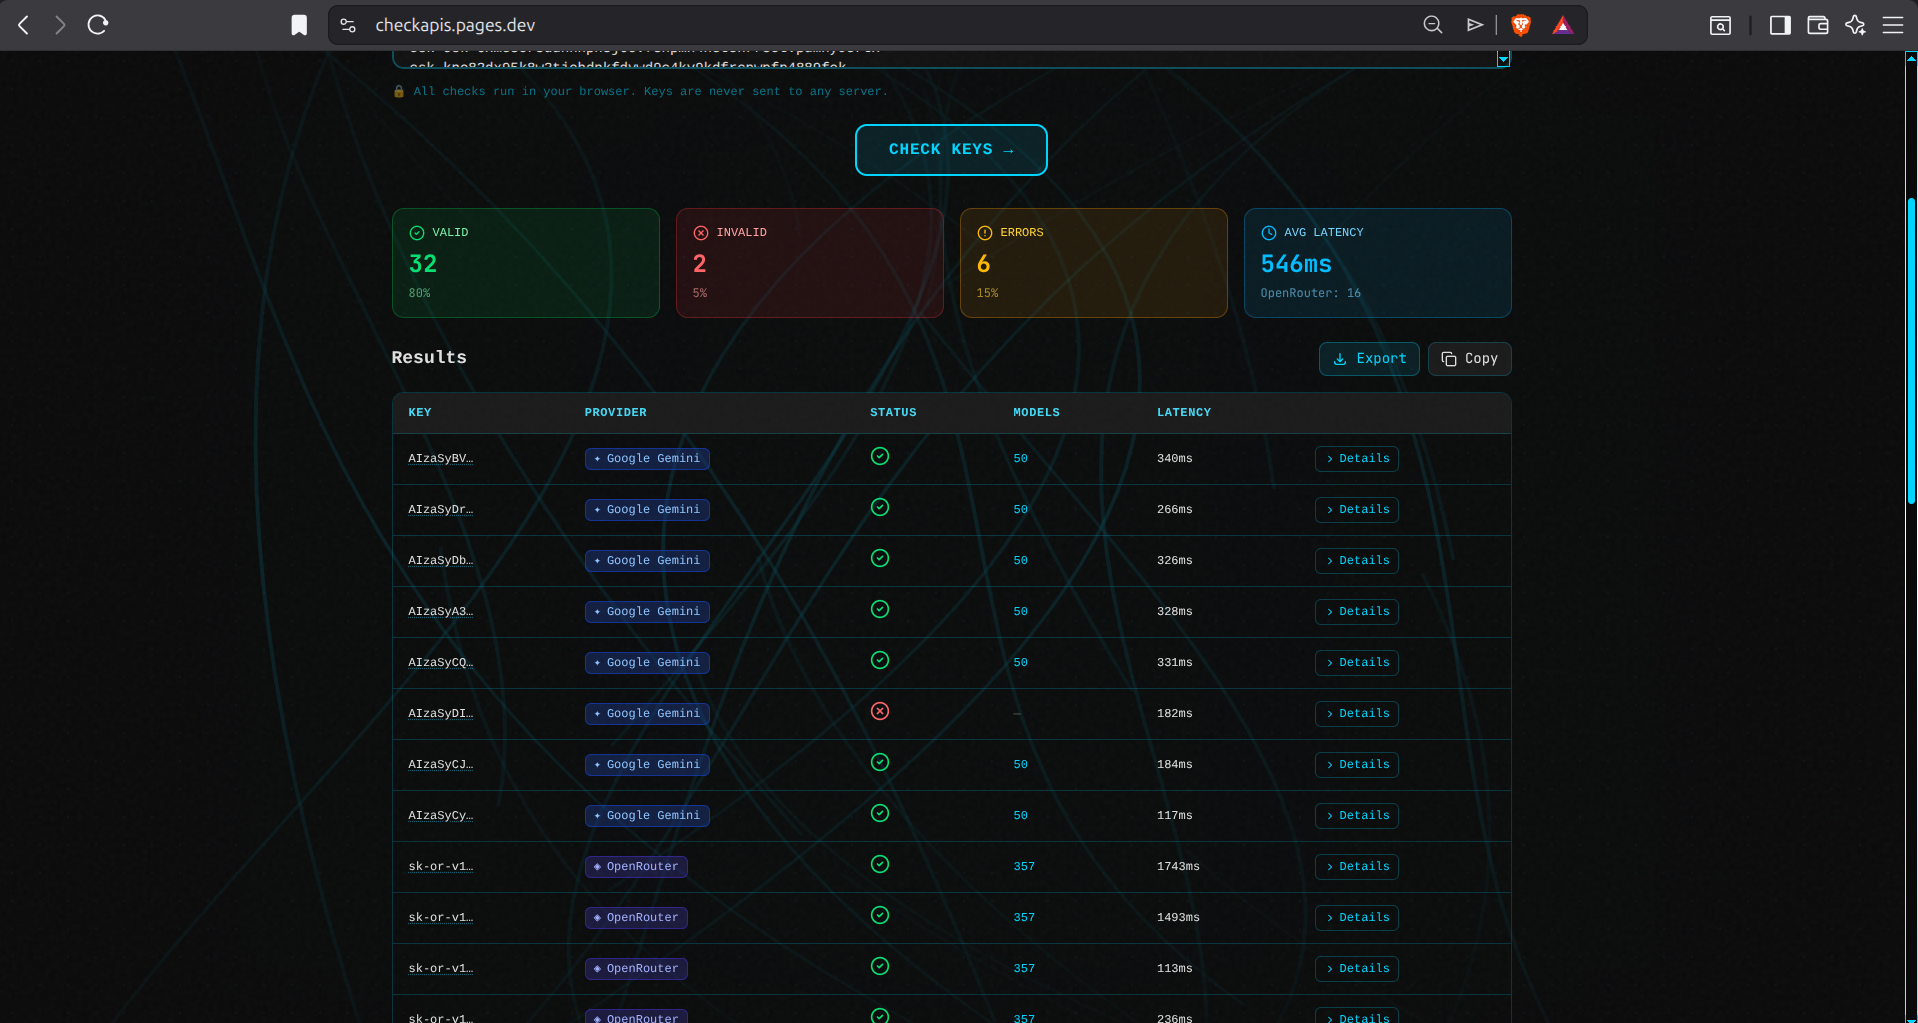Expand Details for key AIzaSyCy

click(1357, 816)
